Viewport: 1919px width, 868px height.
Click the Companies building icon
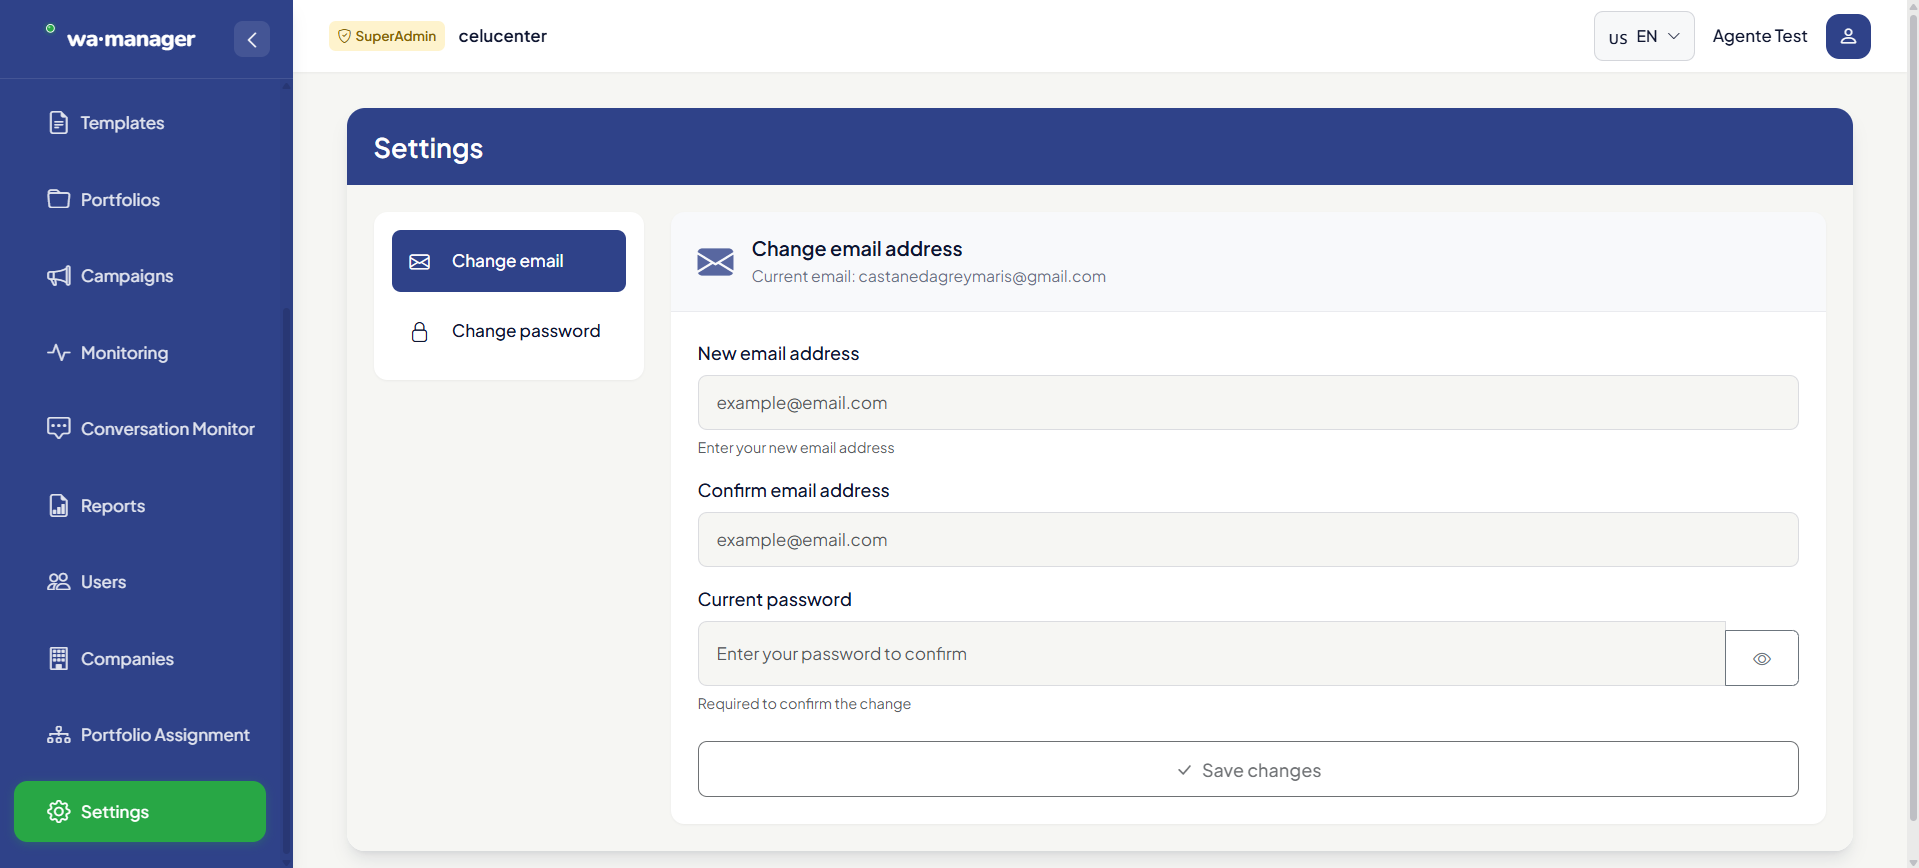(59, 658)
